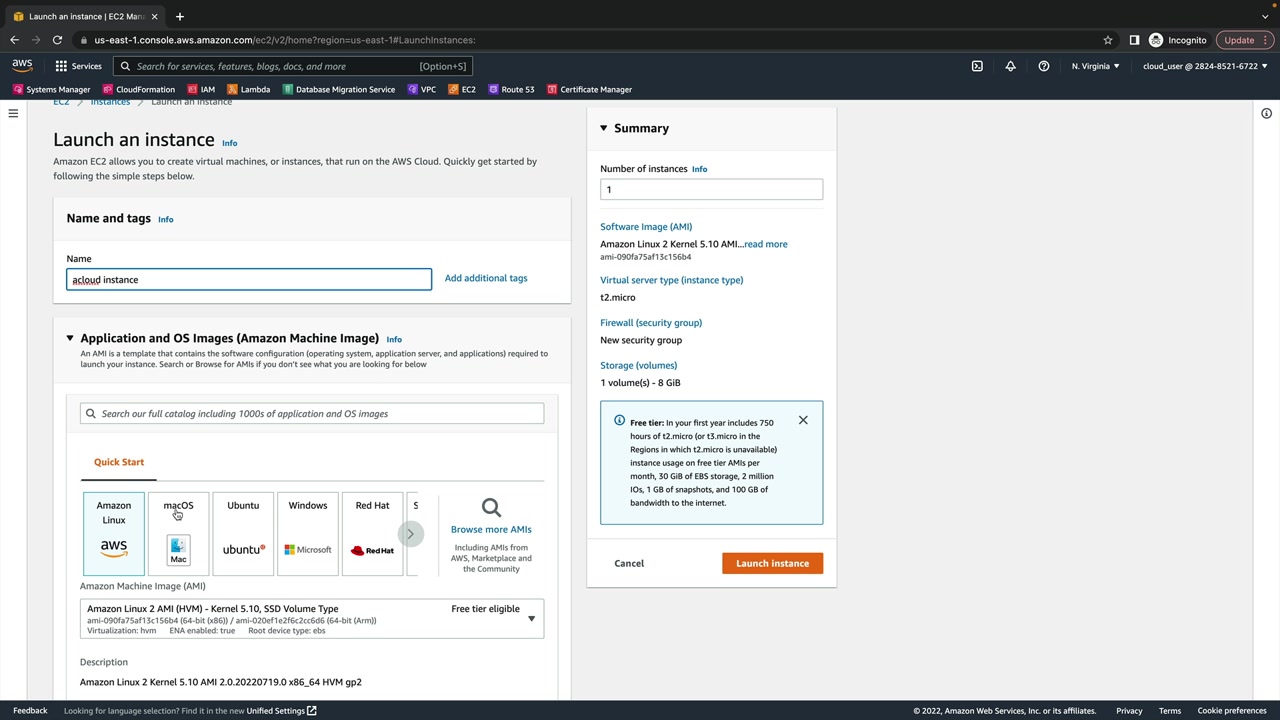Select the Windows AMI tile
1280x720 pixels.
pyautogui.click(x=308, y=534)
